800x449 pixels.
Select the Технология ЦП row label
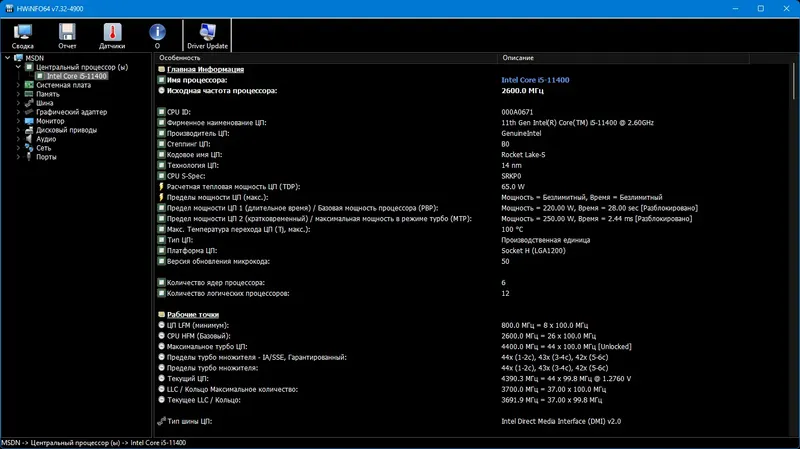click(x=192, y=165)
